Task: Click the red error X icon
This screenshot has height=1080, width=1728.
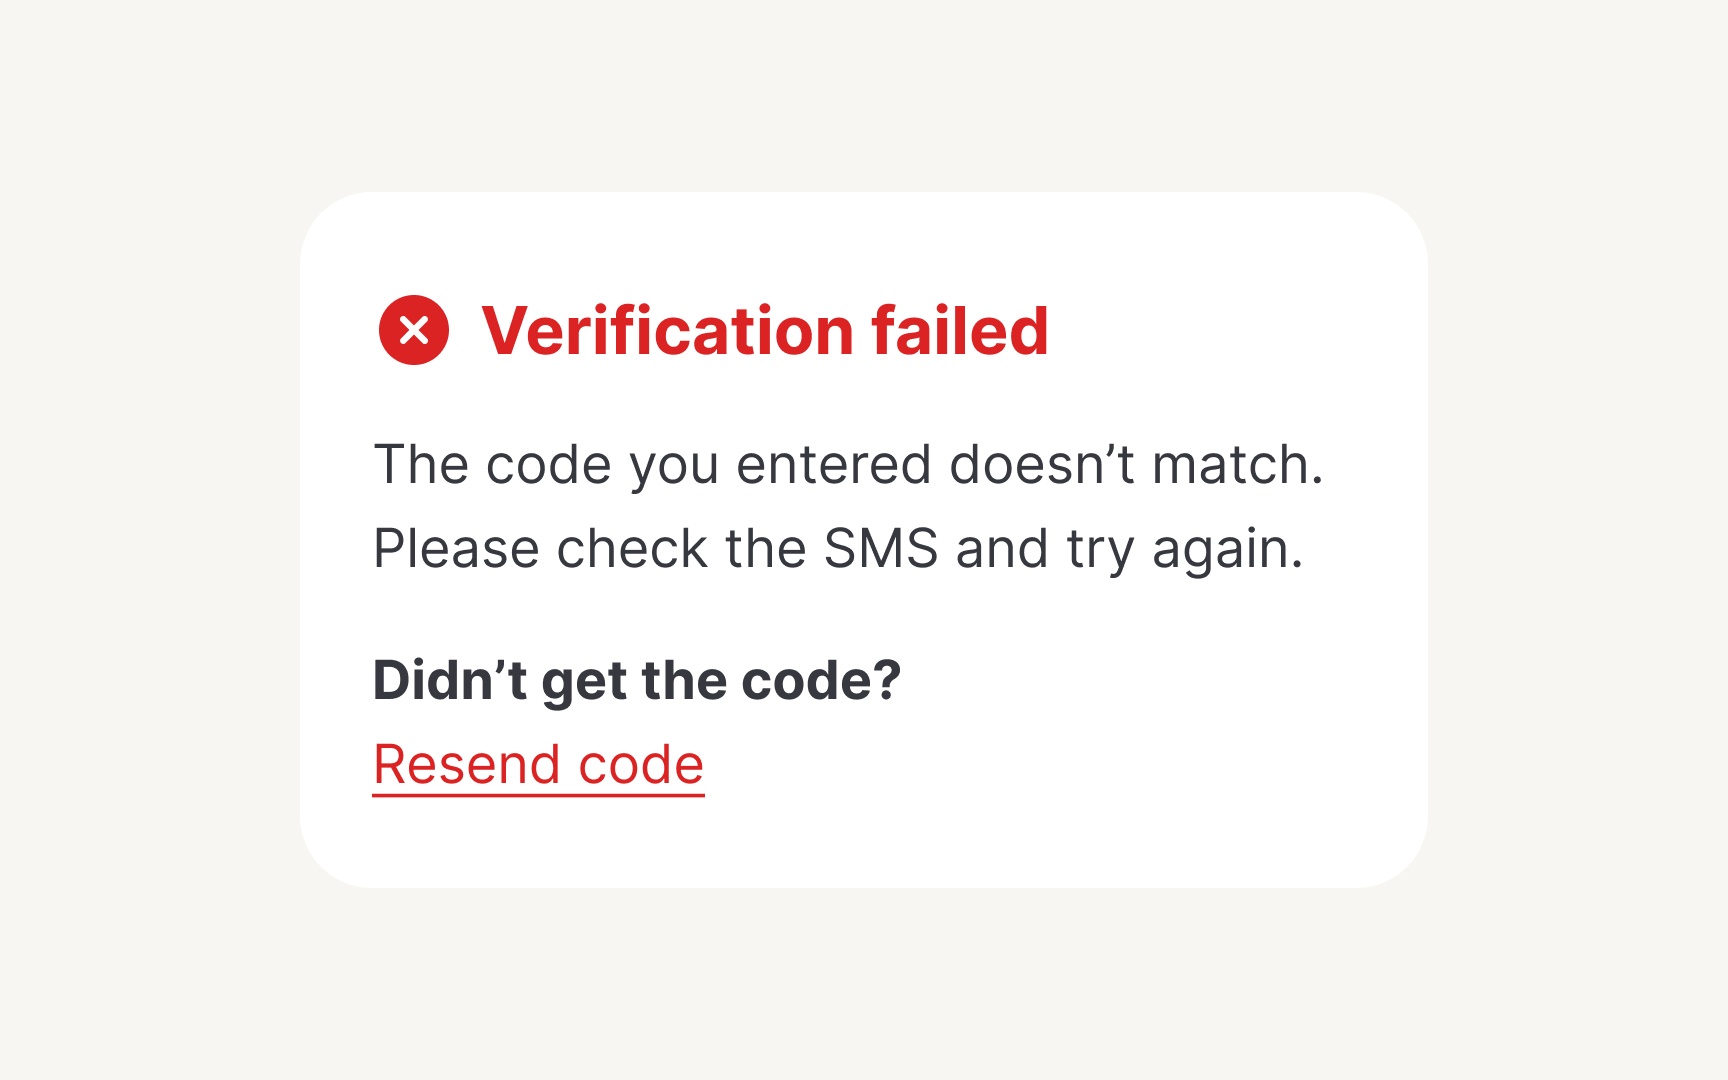Action: coord(414,330)
